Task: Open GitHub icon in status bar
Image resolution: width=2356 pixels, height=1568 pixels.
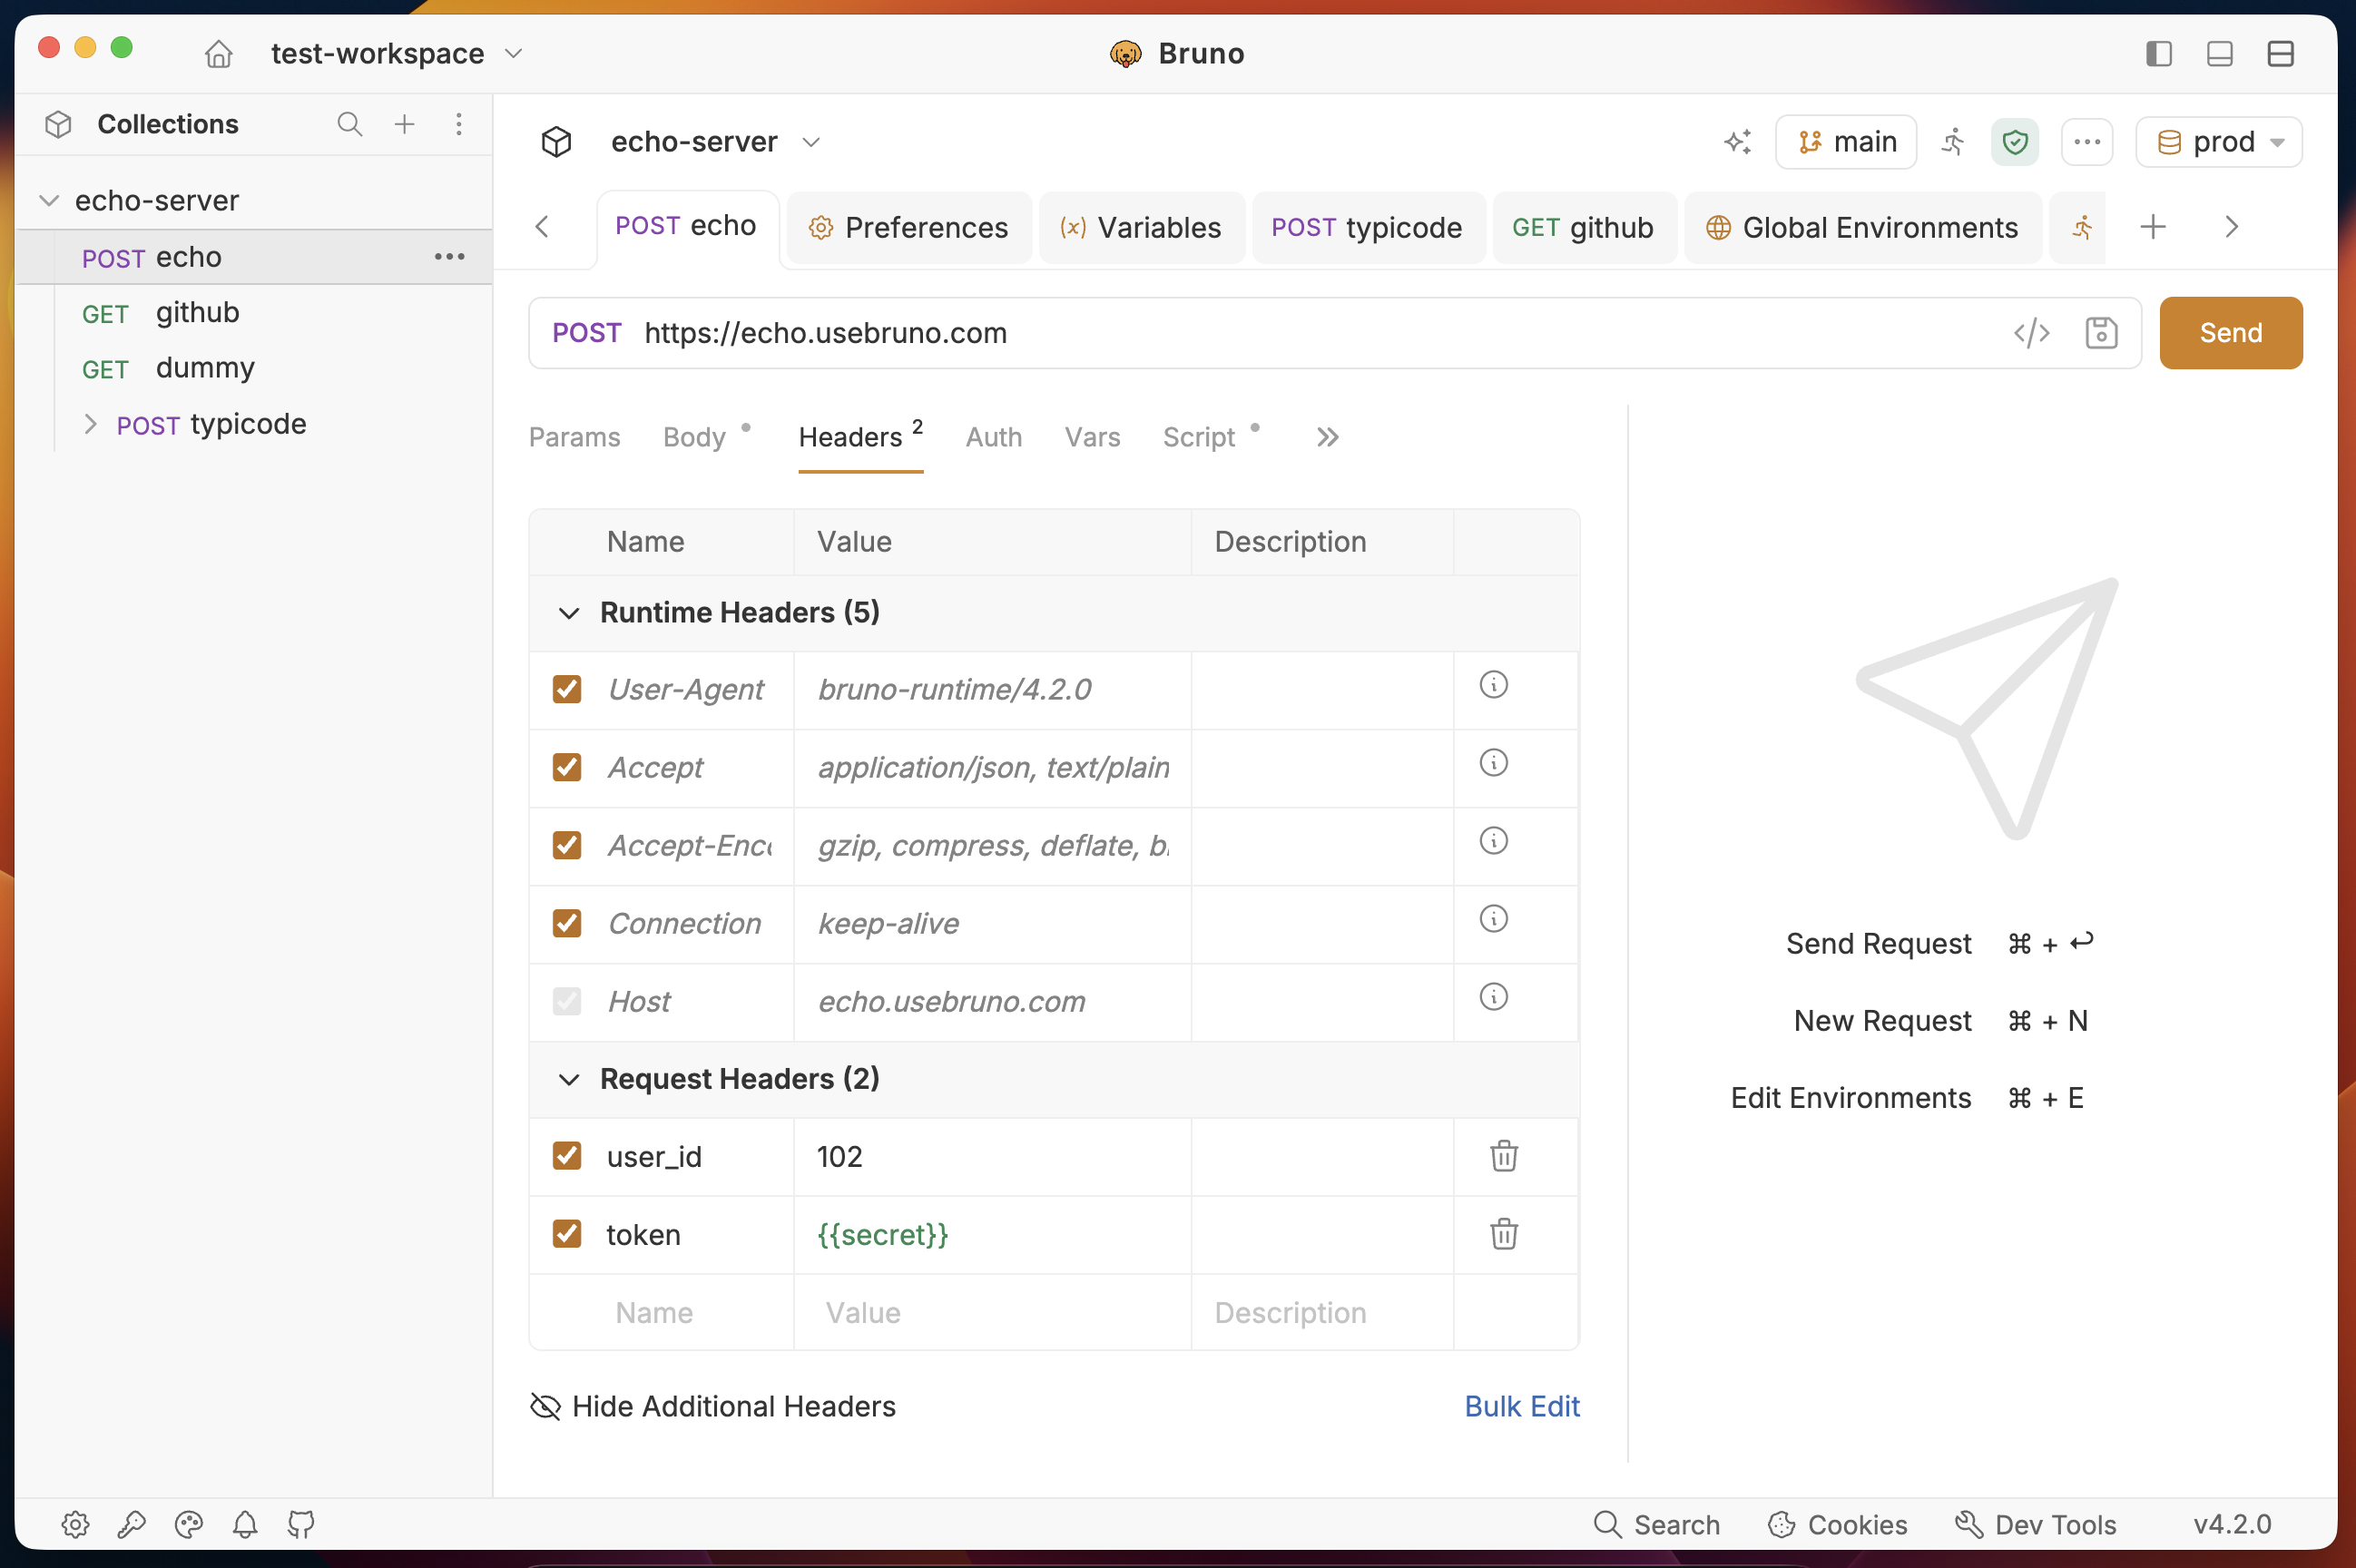Action: pyautogui.click(x=301, y=1524)
